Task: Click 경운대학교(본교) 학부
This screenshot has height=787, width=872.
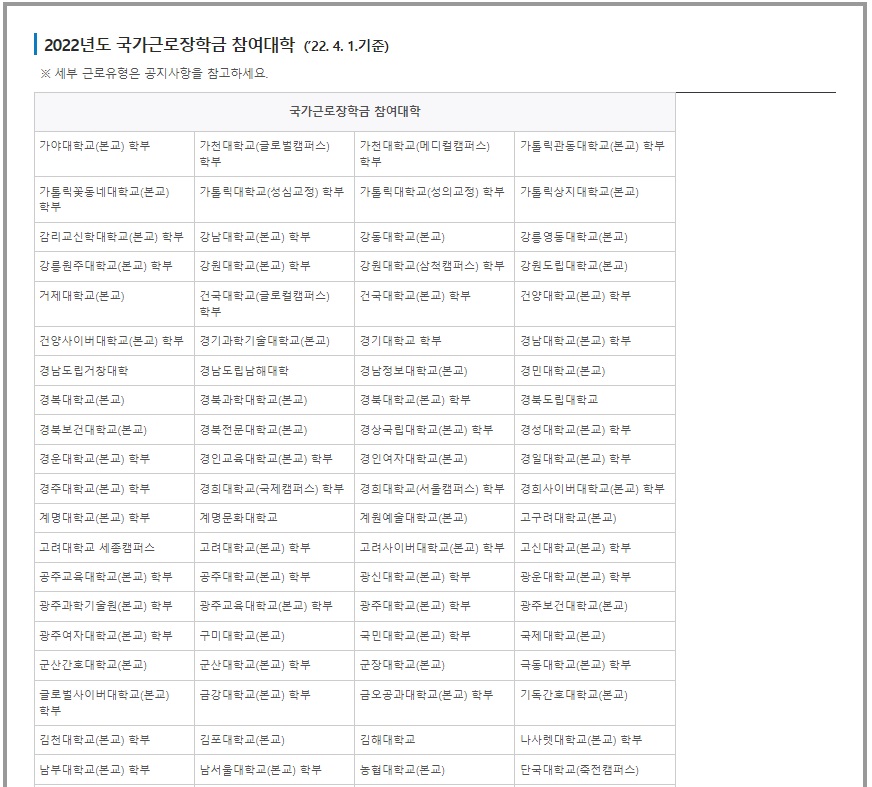Action: [95, 459]
